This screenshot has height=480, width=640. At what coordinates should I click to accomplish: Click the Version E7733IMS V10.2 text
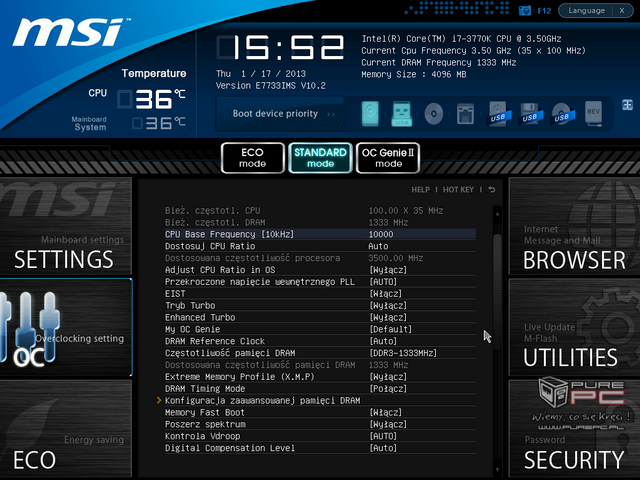271,86
